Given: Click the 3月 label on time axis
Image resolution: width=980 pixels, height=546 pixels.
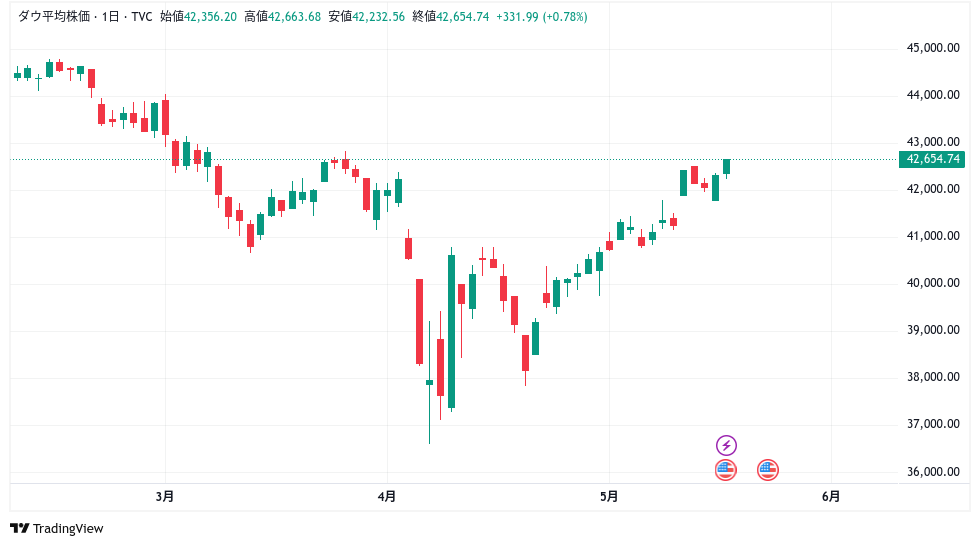Looking at the screenshot, I should (x=166, y=496).
